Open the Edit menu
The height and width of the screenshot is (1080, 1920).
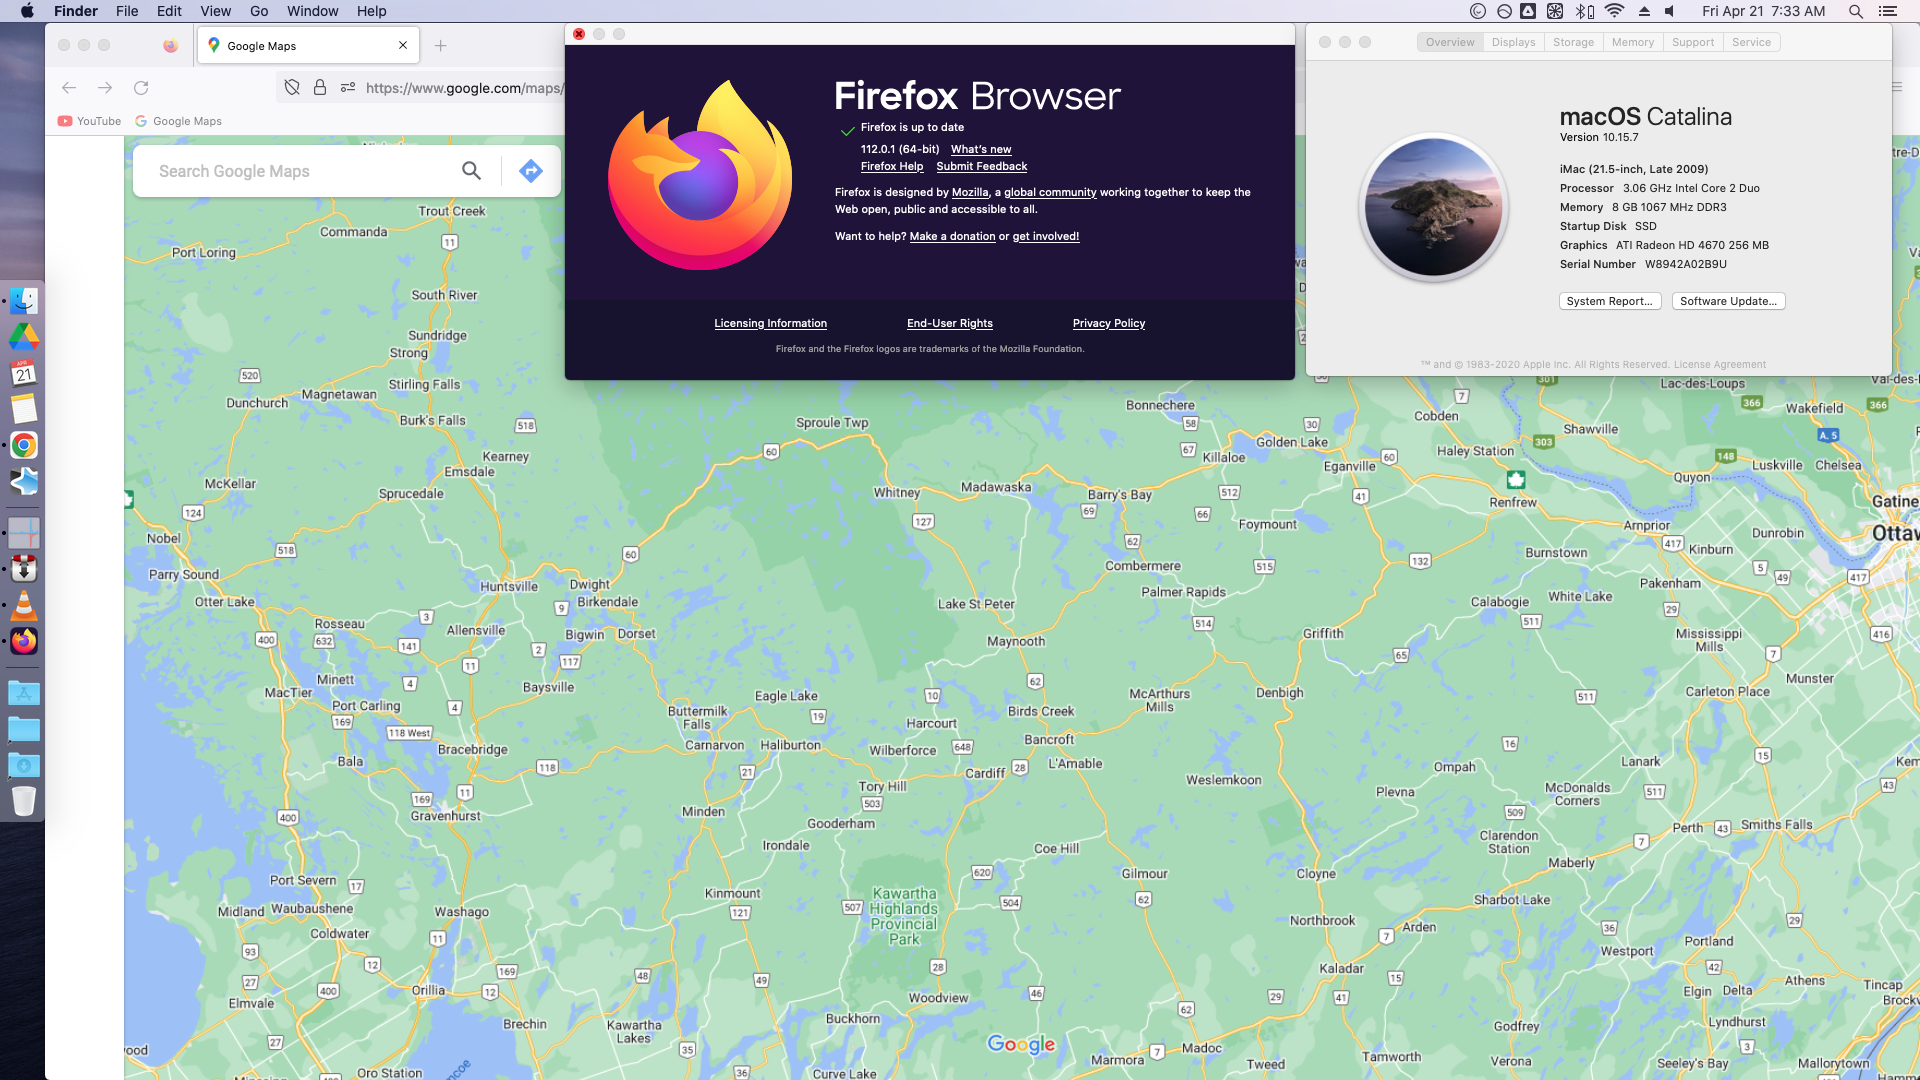click(169, 11)
